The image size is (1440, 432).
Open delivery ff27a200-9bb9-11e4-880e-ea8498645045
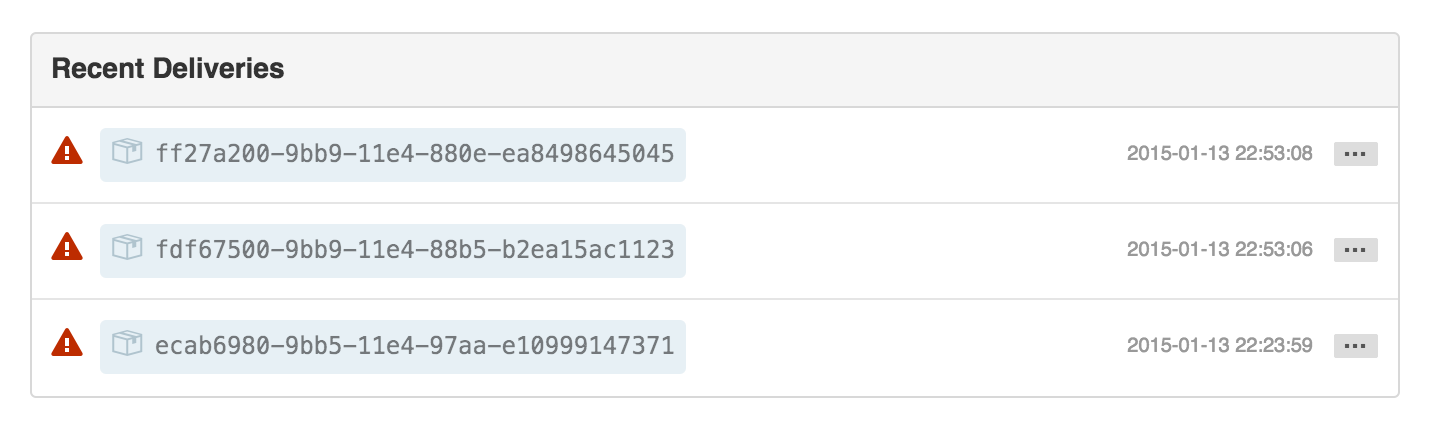click(414, 154)
